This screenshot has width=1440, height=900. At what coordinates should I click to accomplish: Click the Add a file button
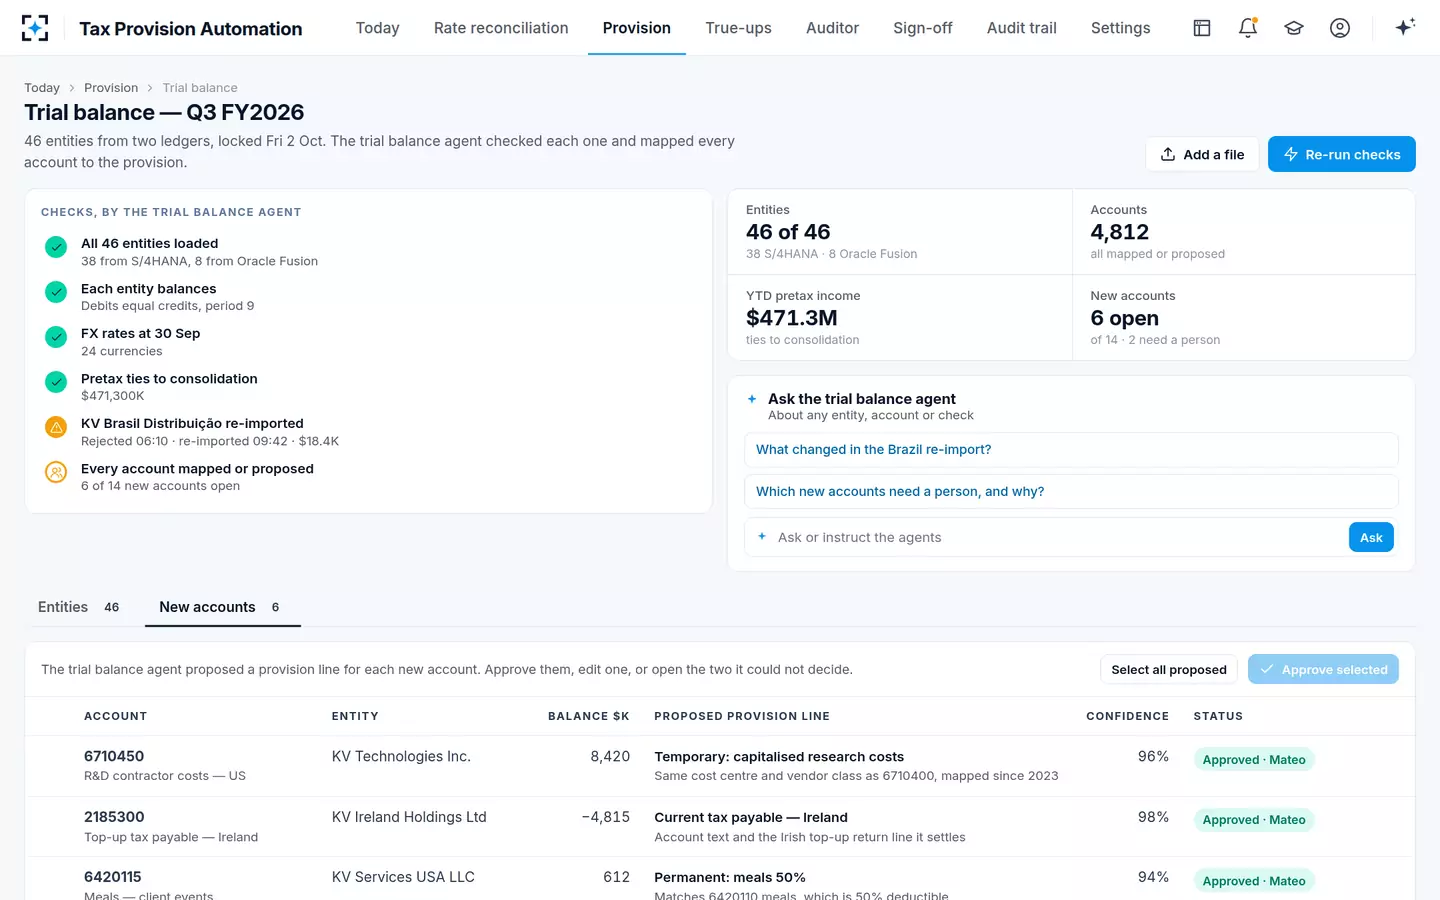coord(1202,154)
